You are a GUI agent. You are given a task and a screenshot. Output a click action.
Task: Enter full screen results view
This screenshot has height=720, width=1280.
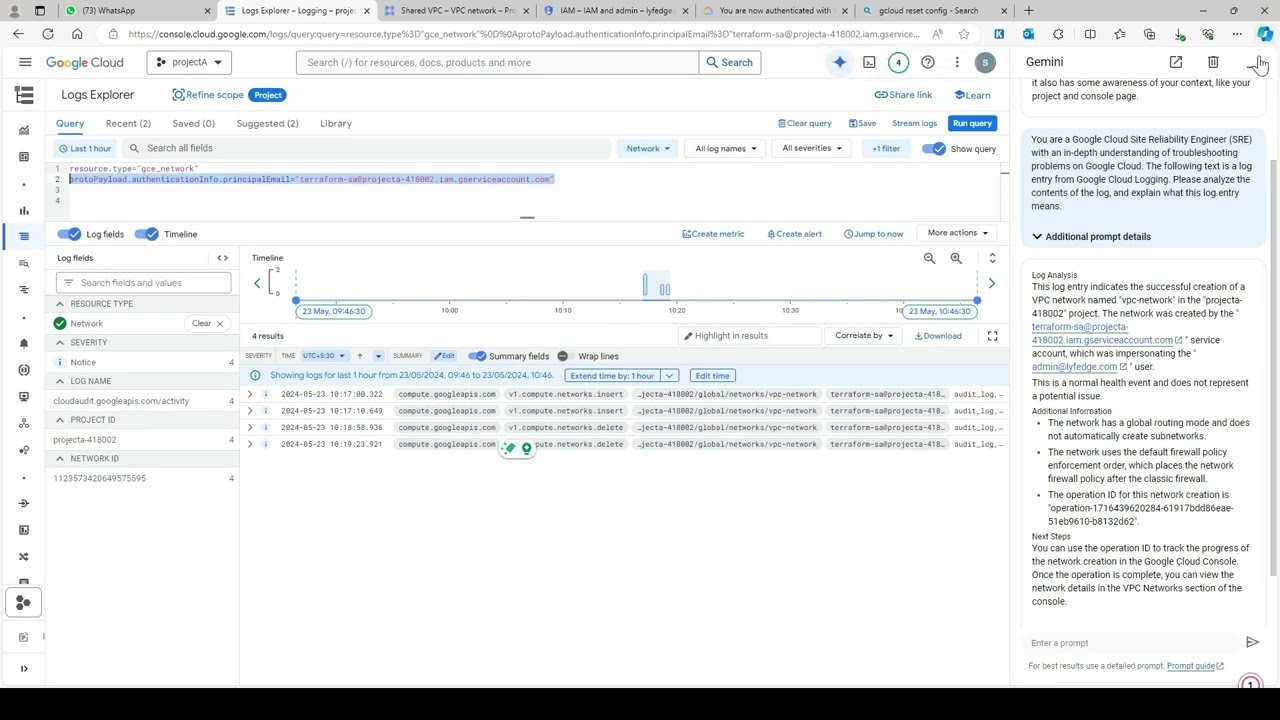(x=992, y=336)
